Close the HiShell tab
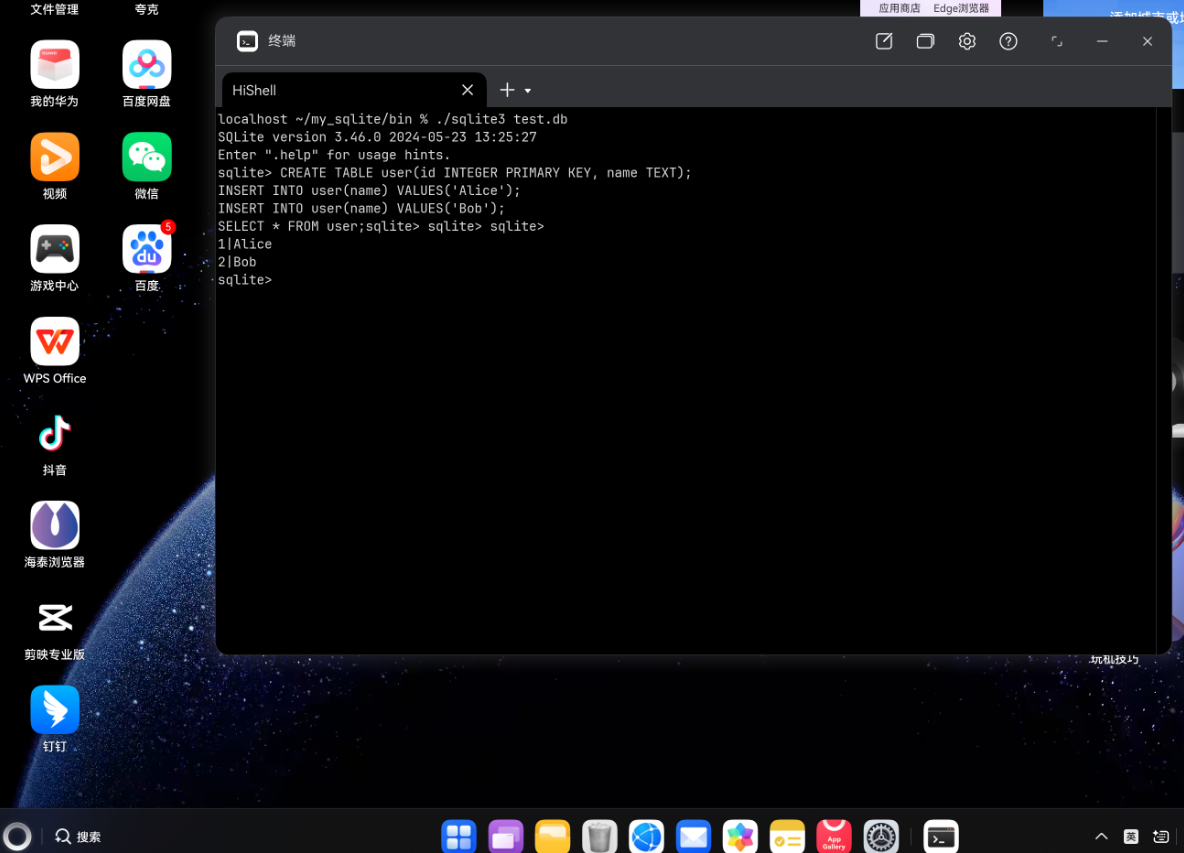Image resolution: width=1184 pixels, height=853 pixels. [467, 90]
